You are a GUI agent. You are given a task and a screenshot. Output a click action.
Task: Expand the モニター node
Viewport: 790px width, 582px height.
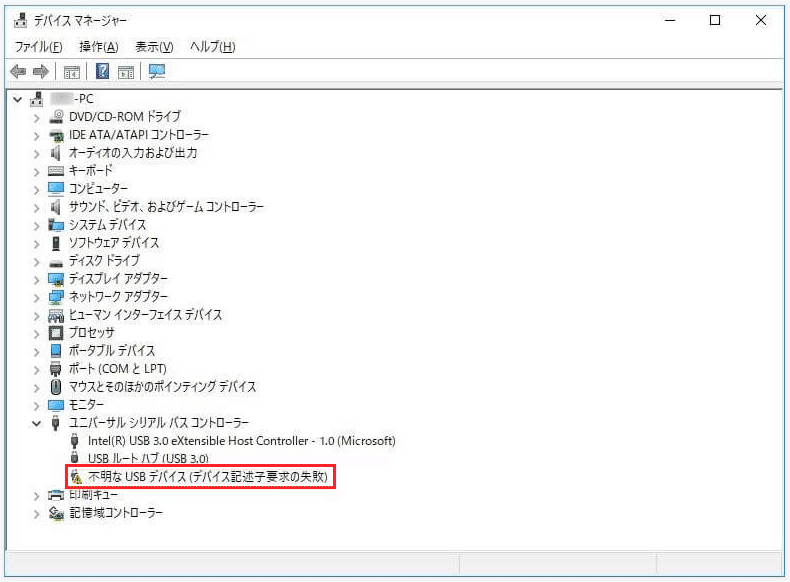click(36, 406)
